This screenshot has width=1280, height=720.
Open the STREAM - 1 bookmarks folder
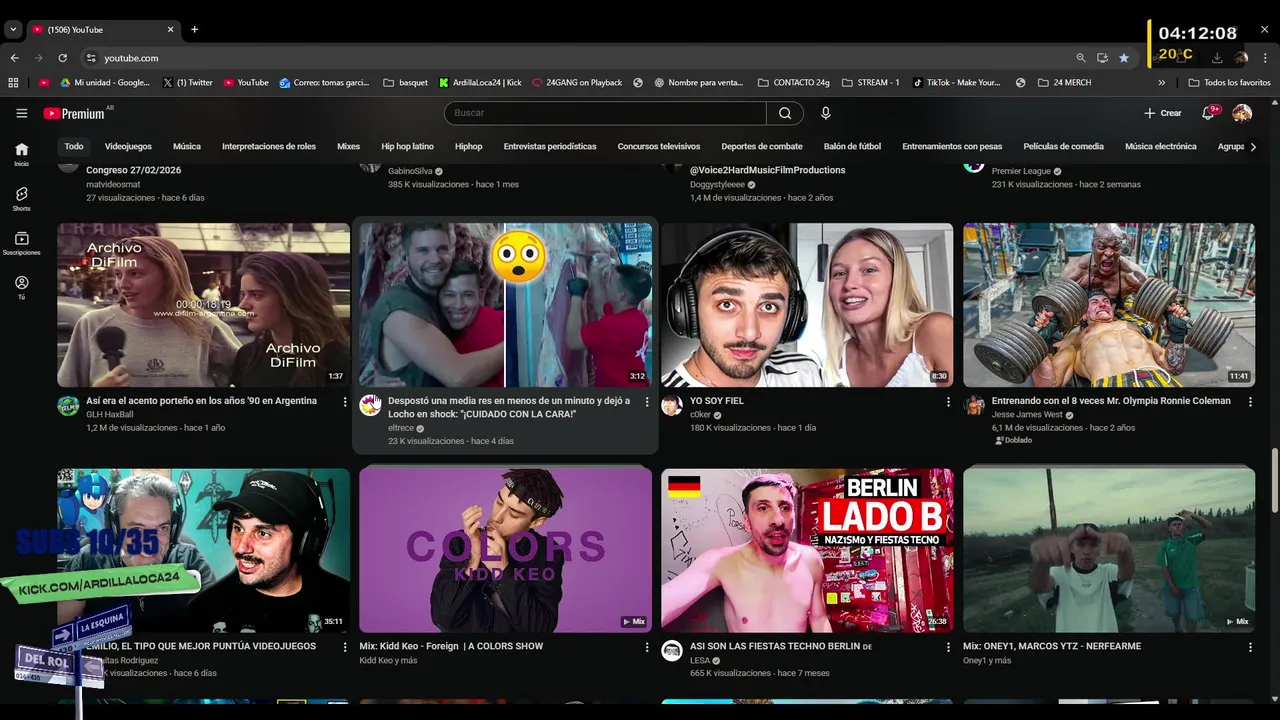coord(871,83)
